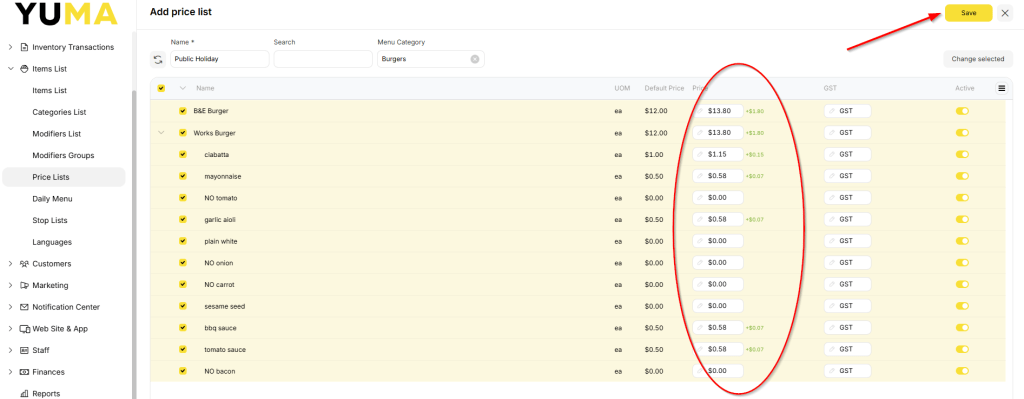This screenshot has width=1024, height=399.
Task: Click the edit pencil in B&E Burger price
Action: 700,111
